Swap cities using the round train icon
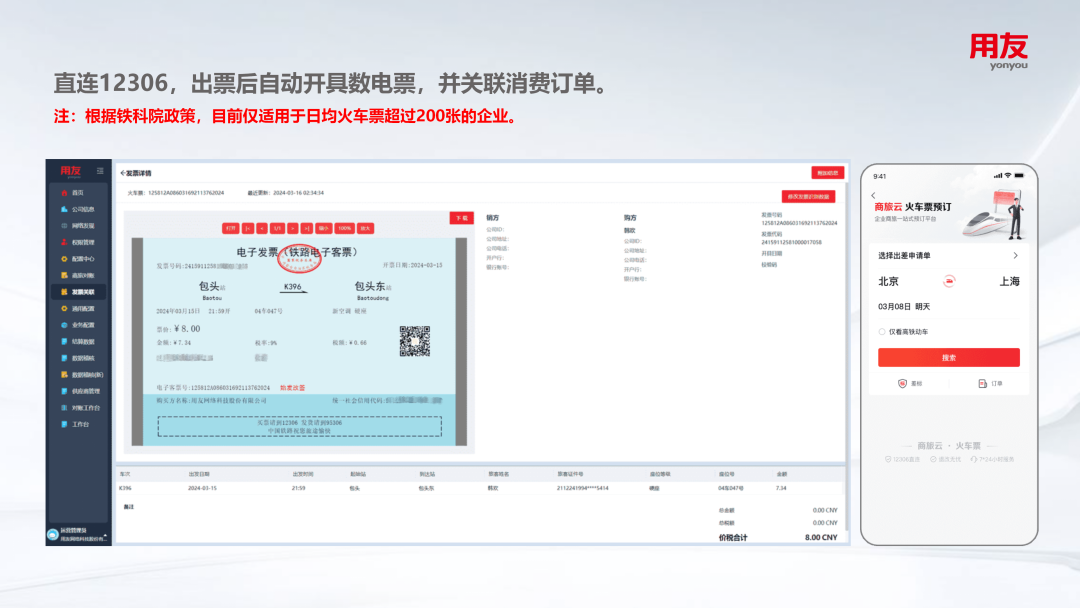 click(x=949, y=281)
